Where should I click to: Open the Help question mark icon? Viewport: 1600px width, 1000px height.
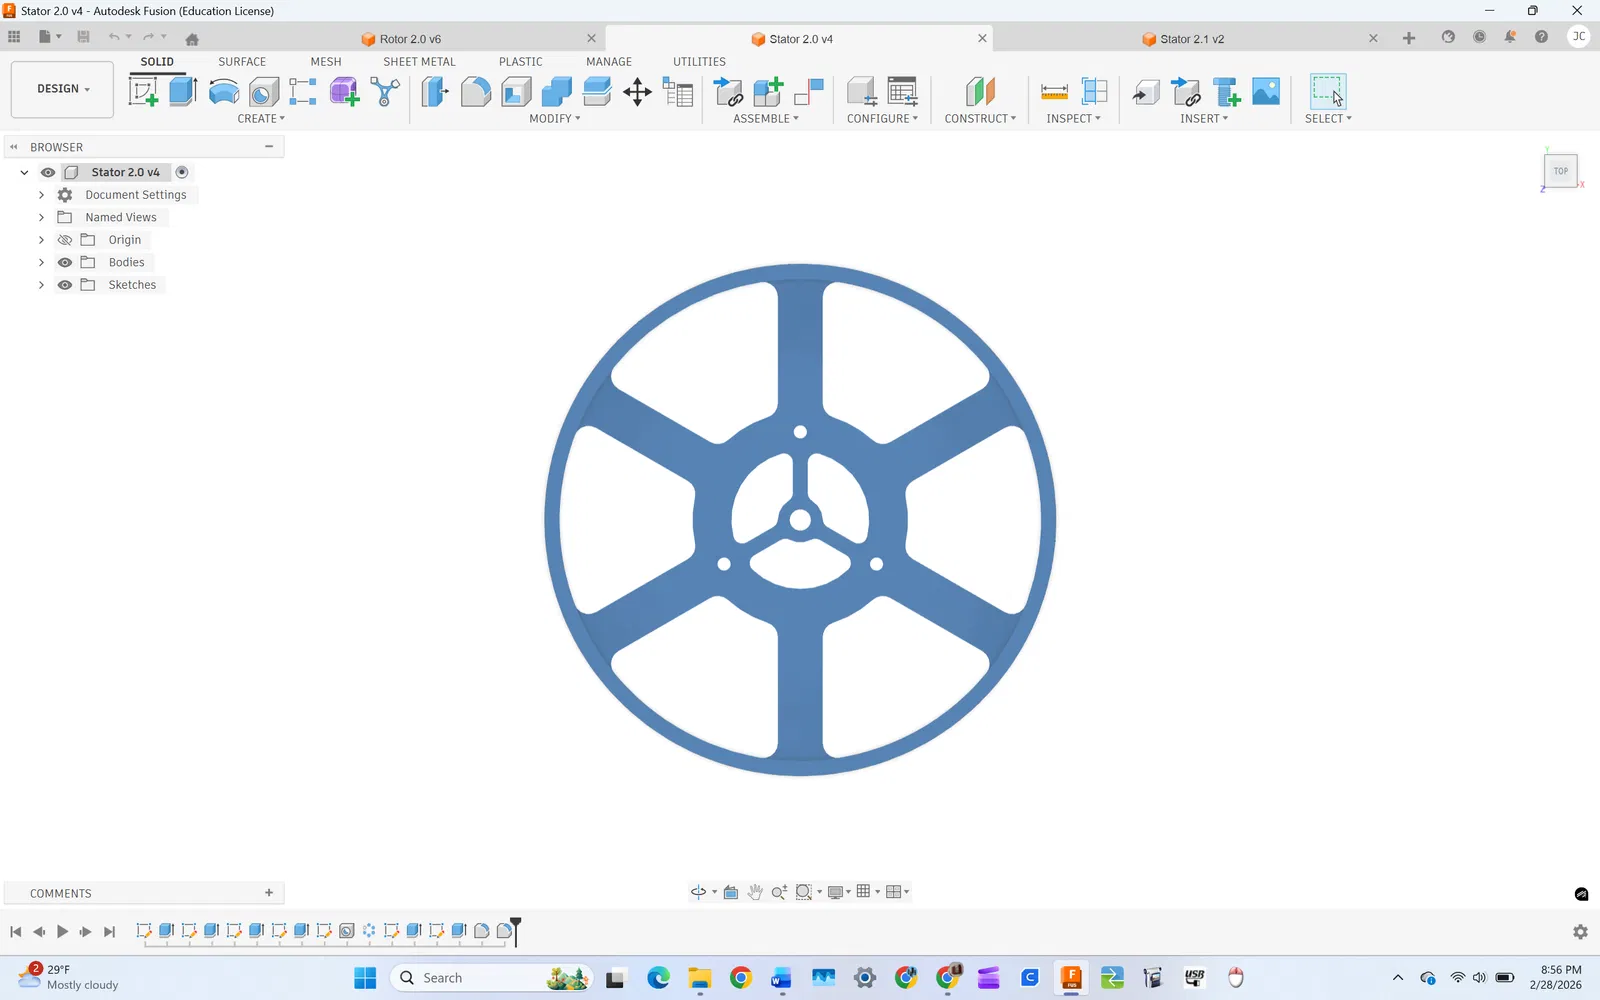pyautogui.click(x=1541, y=37)
